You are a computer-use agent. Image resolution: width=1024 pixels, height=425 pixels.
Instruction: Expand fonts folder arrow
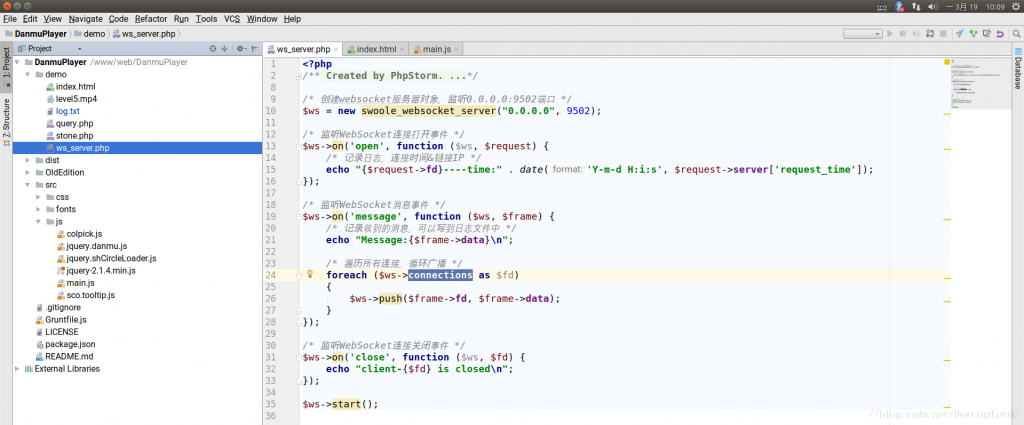point(39,210)
